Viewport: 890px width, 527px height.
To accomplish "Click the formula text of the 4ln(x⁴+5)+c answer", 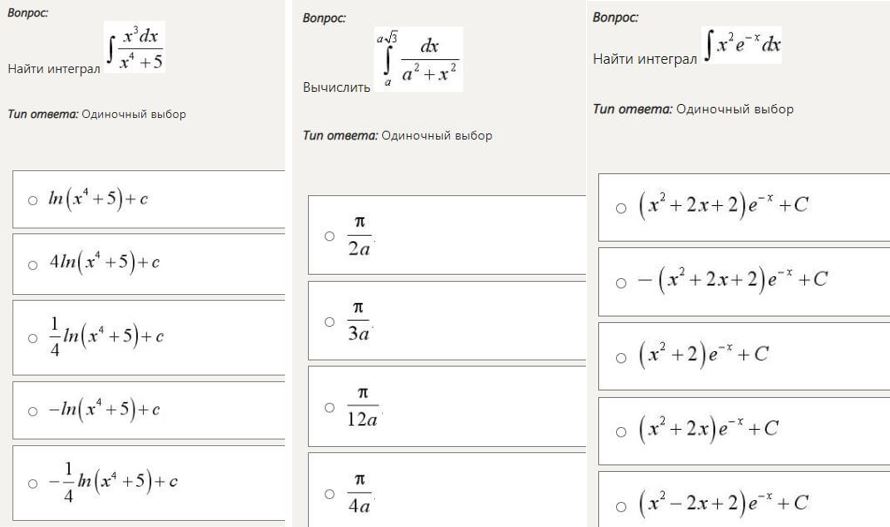I will (x=106, y=262).
